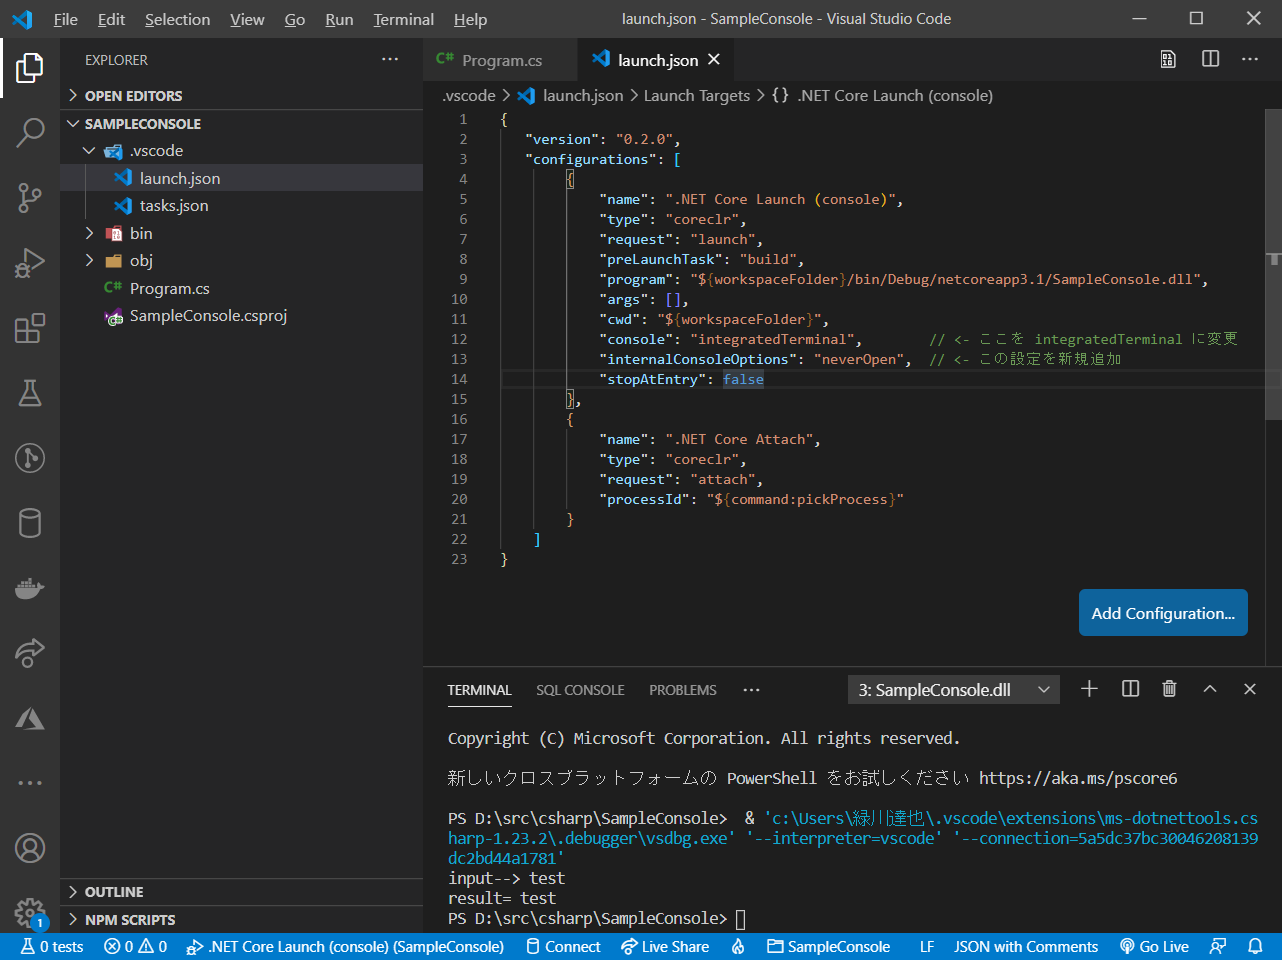Open the Live Share arrow view
Viewport: 1282px width, 960px height.
click(30, 653)
